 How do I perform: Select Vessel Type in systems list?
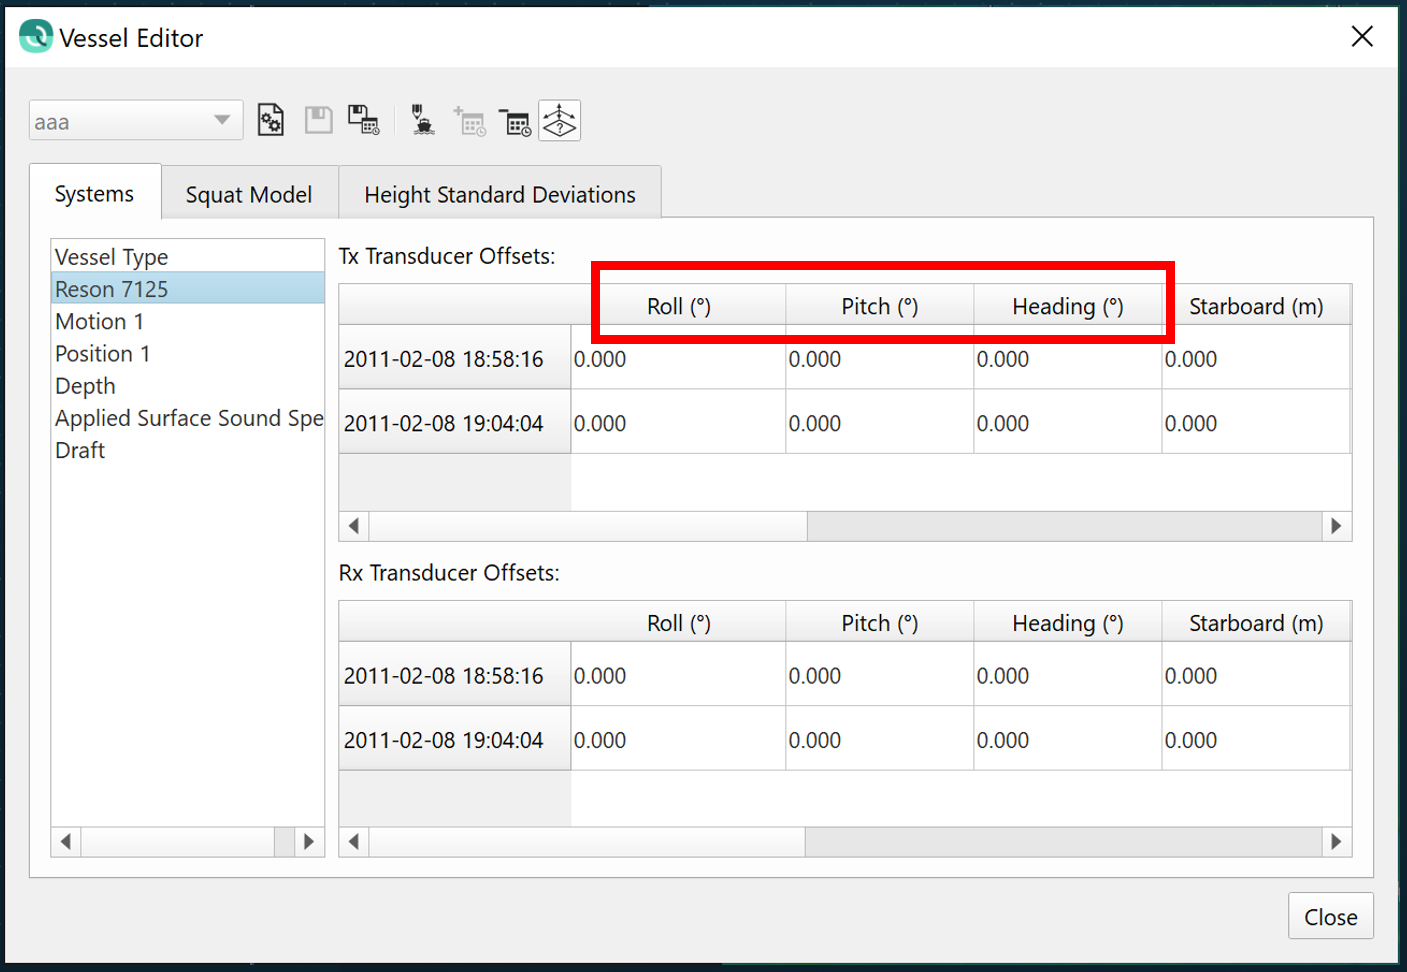pyautogui.click(x=111, y=257)
